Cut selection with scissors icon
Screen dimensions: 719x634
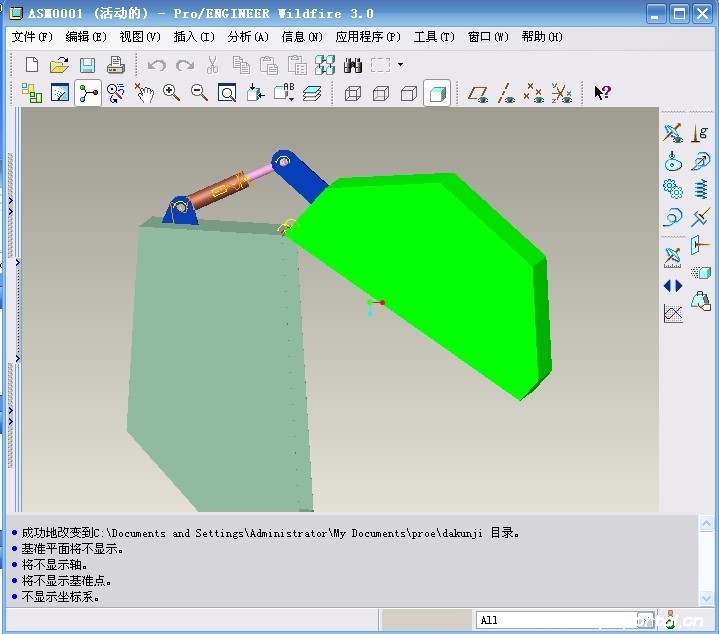[212, 65]
